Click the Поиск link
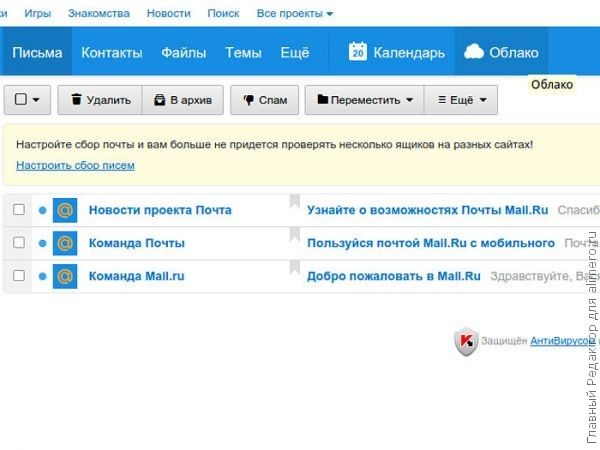This screenshot has width=600, height=450. (223, 13)
